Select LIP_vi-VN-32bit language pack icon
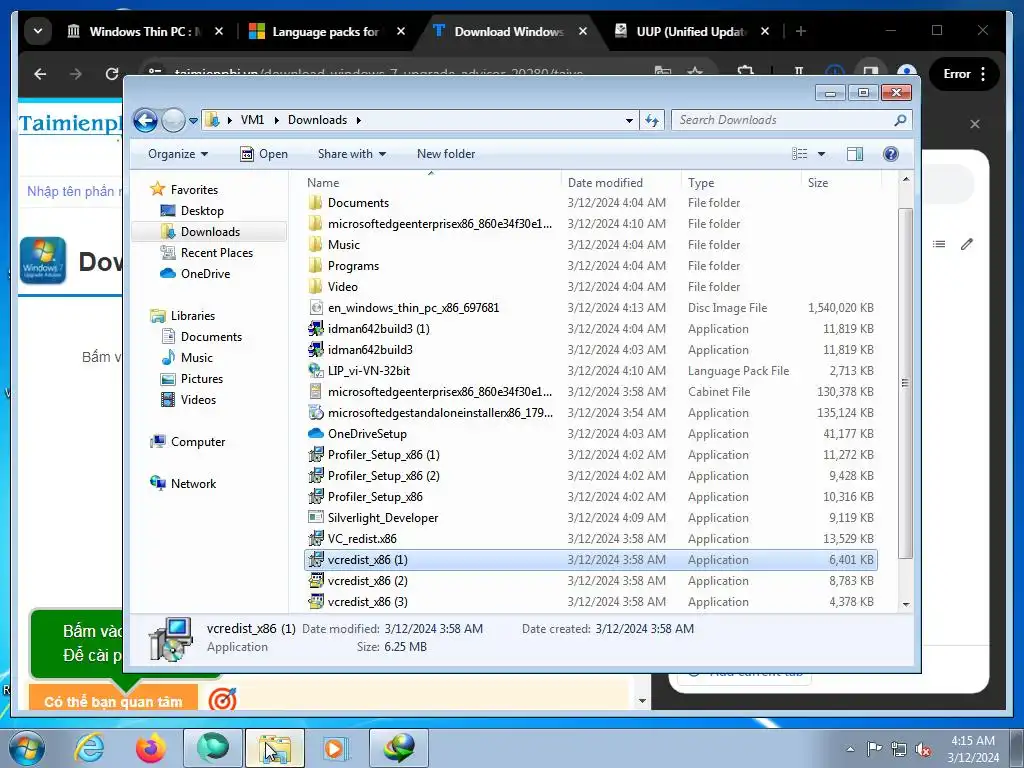Viewport: 1024px width, 768px height. tap(315, 370)
